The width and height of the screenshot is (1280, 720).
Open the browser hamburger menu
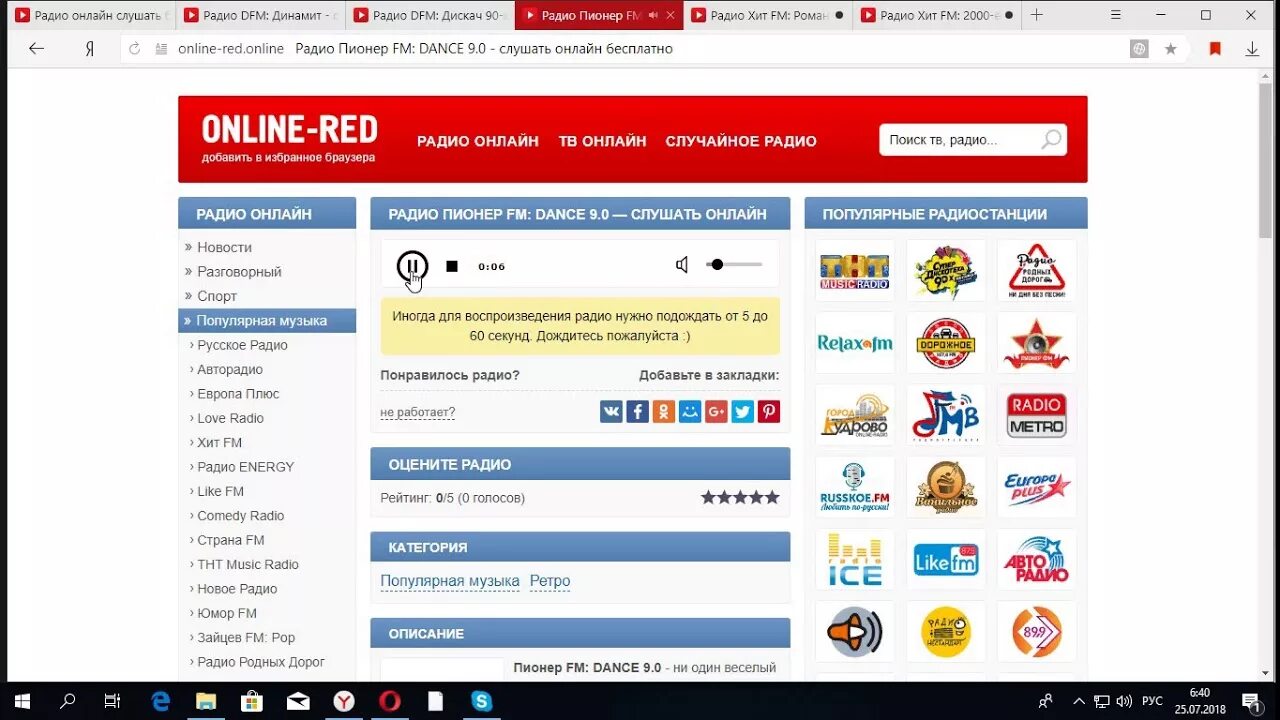point(1116,15)
